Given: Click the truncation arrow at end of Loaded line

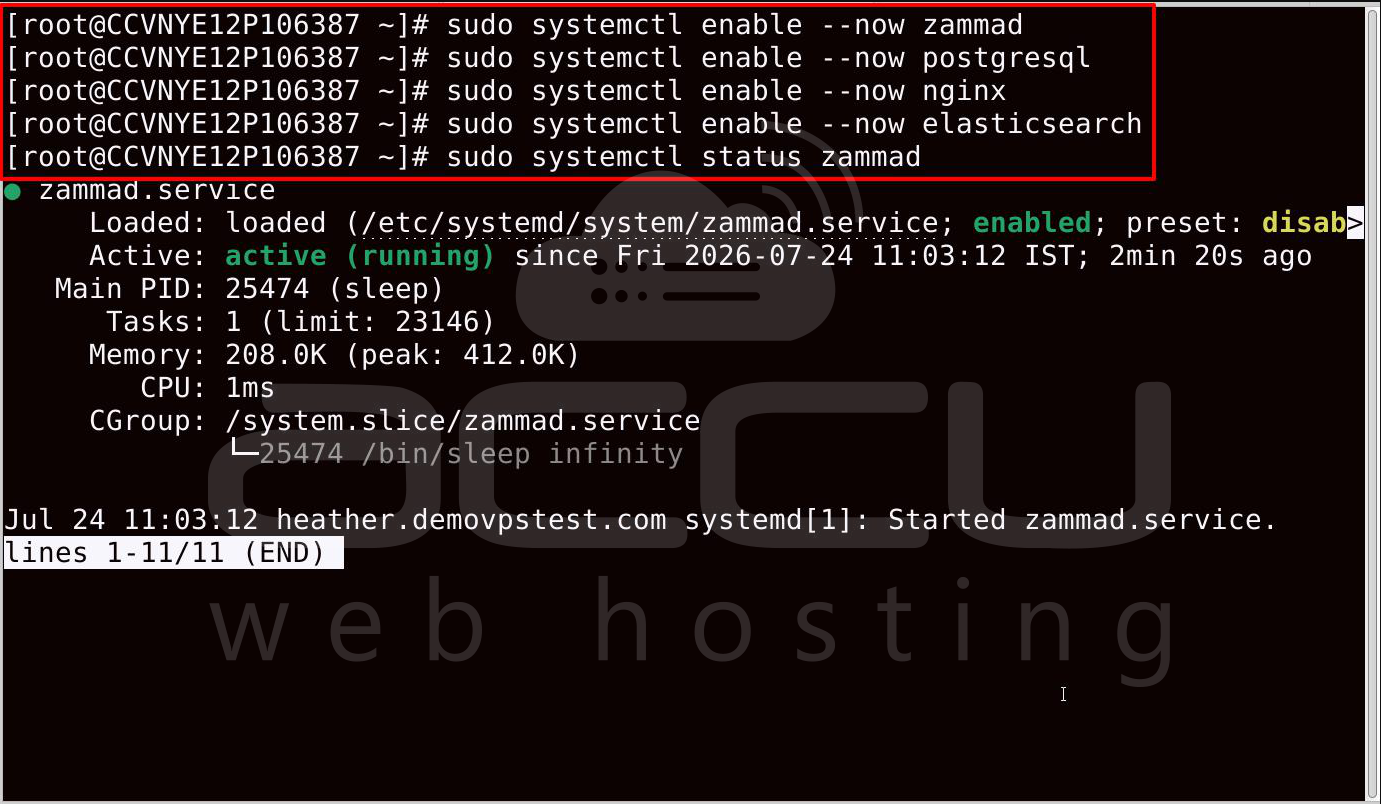Looking at the screenshot, I should 1355,223.
